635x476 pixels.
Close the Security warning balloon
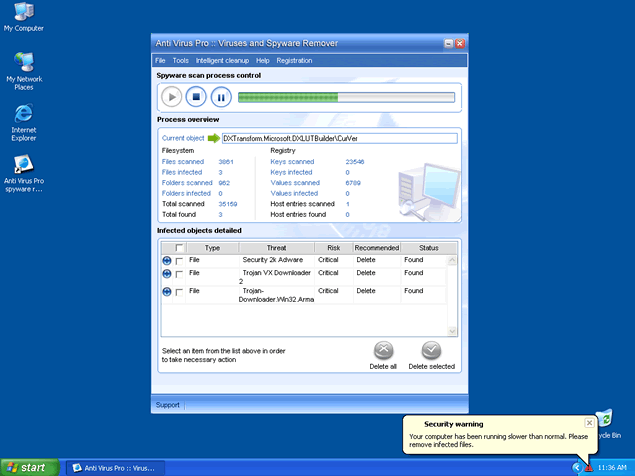(x=589, y=423)
